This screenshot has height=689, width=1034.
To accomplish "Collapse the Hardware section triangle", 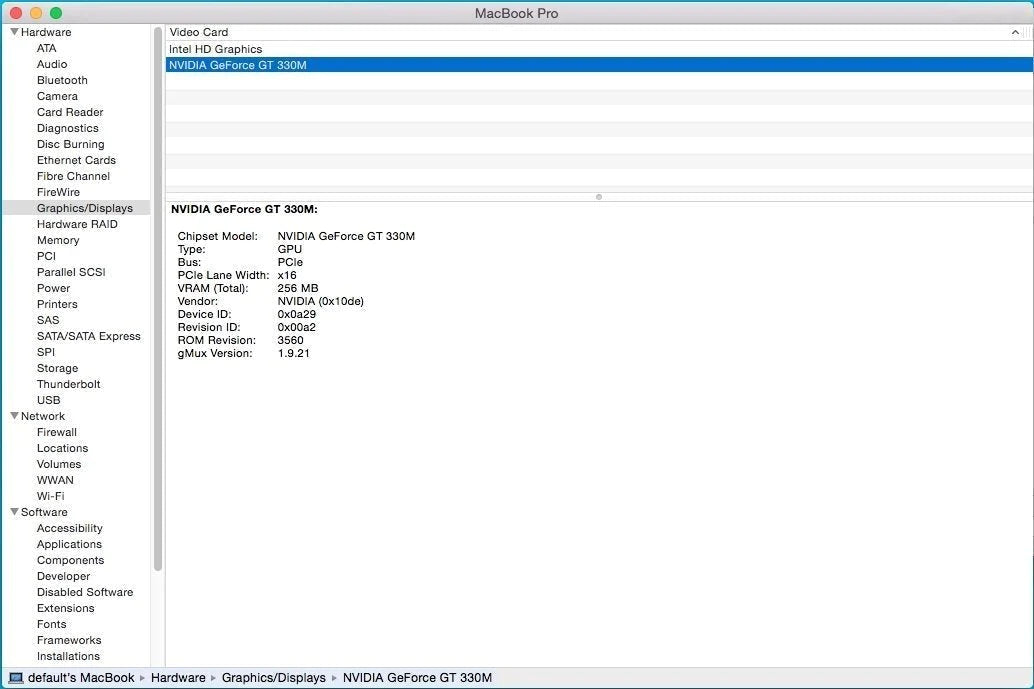I will pyautogui.click(x=14, y=32).
